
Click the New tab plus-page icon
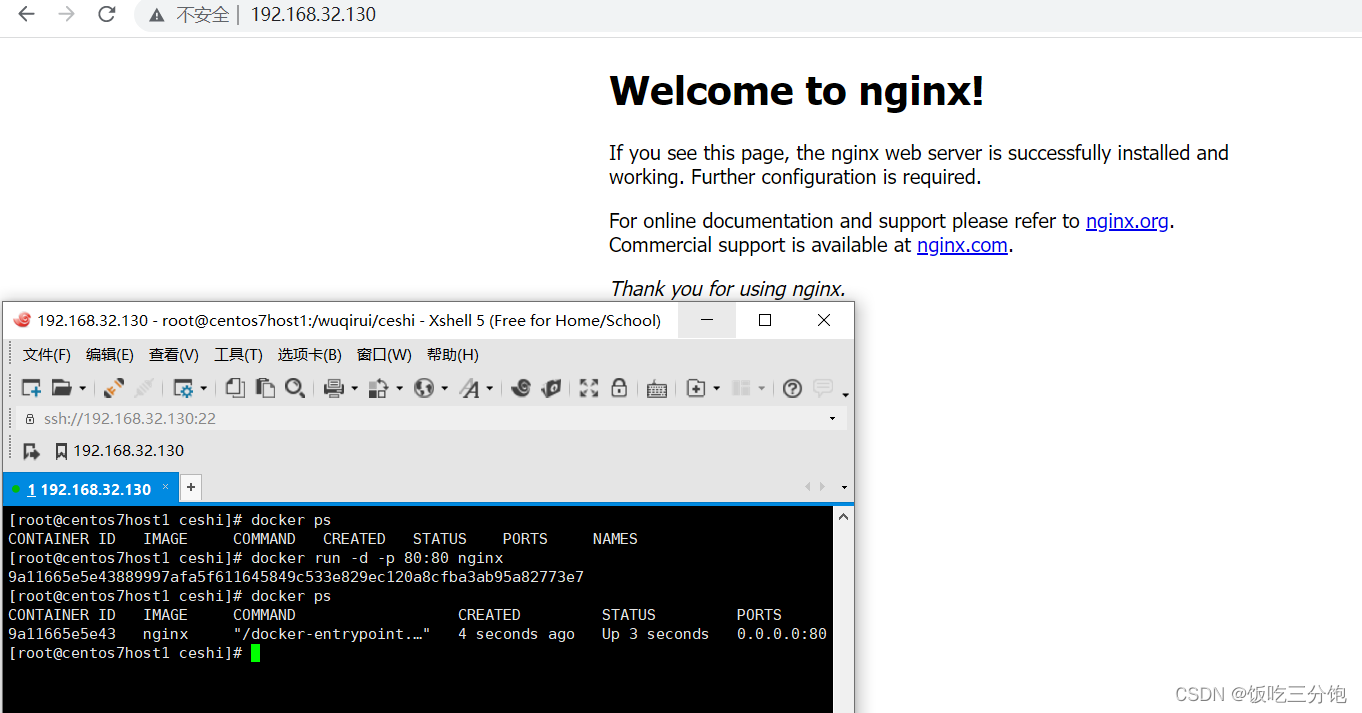[696, 388]
